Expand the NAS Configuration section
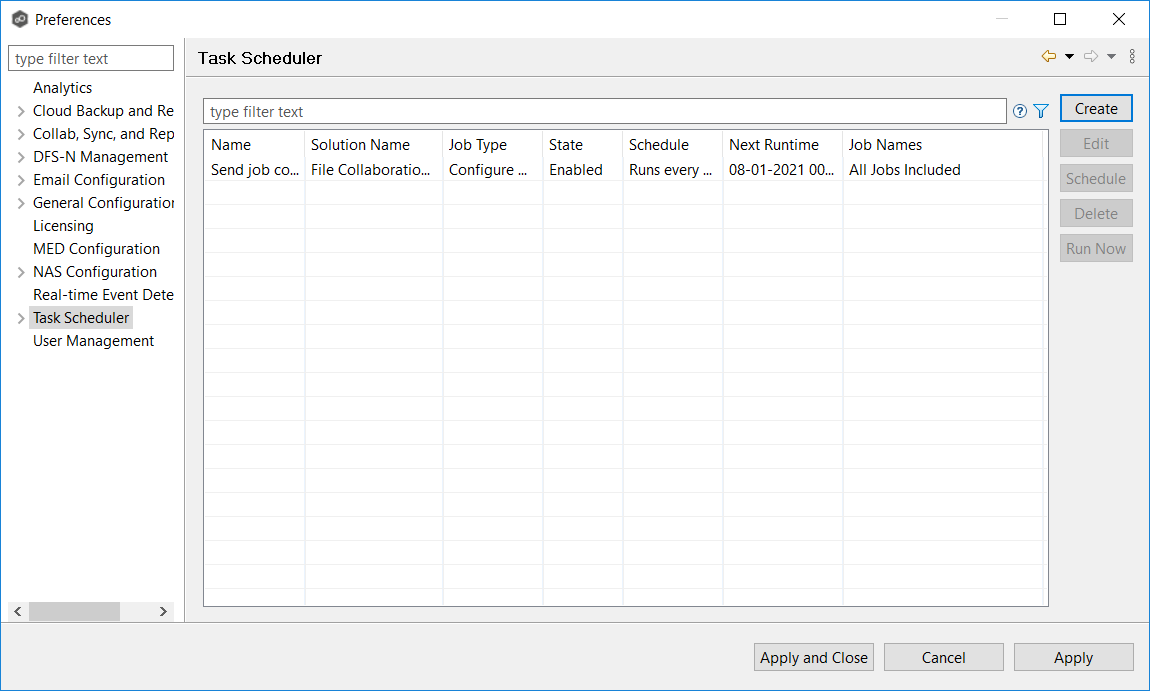1150x691 pixels. click(x=19, y=271)
